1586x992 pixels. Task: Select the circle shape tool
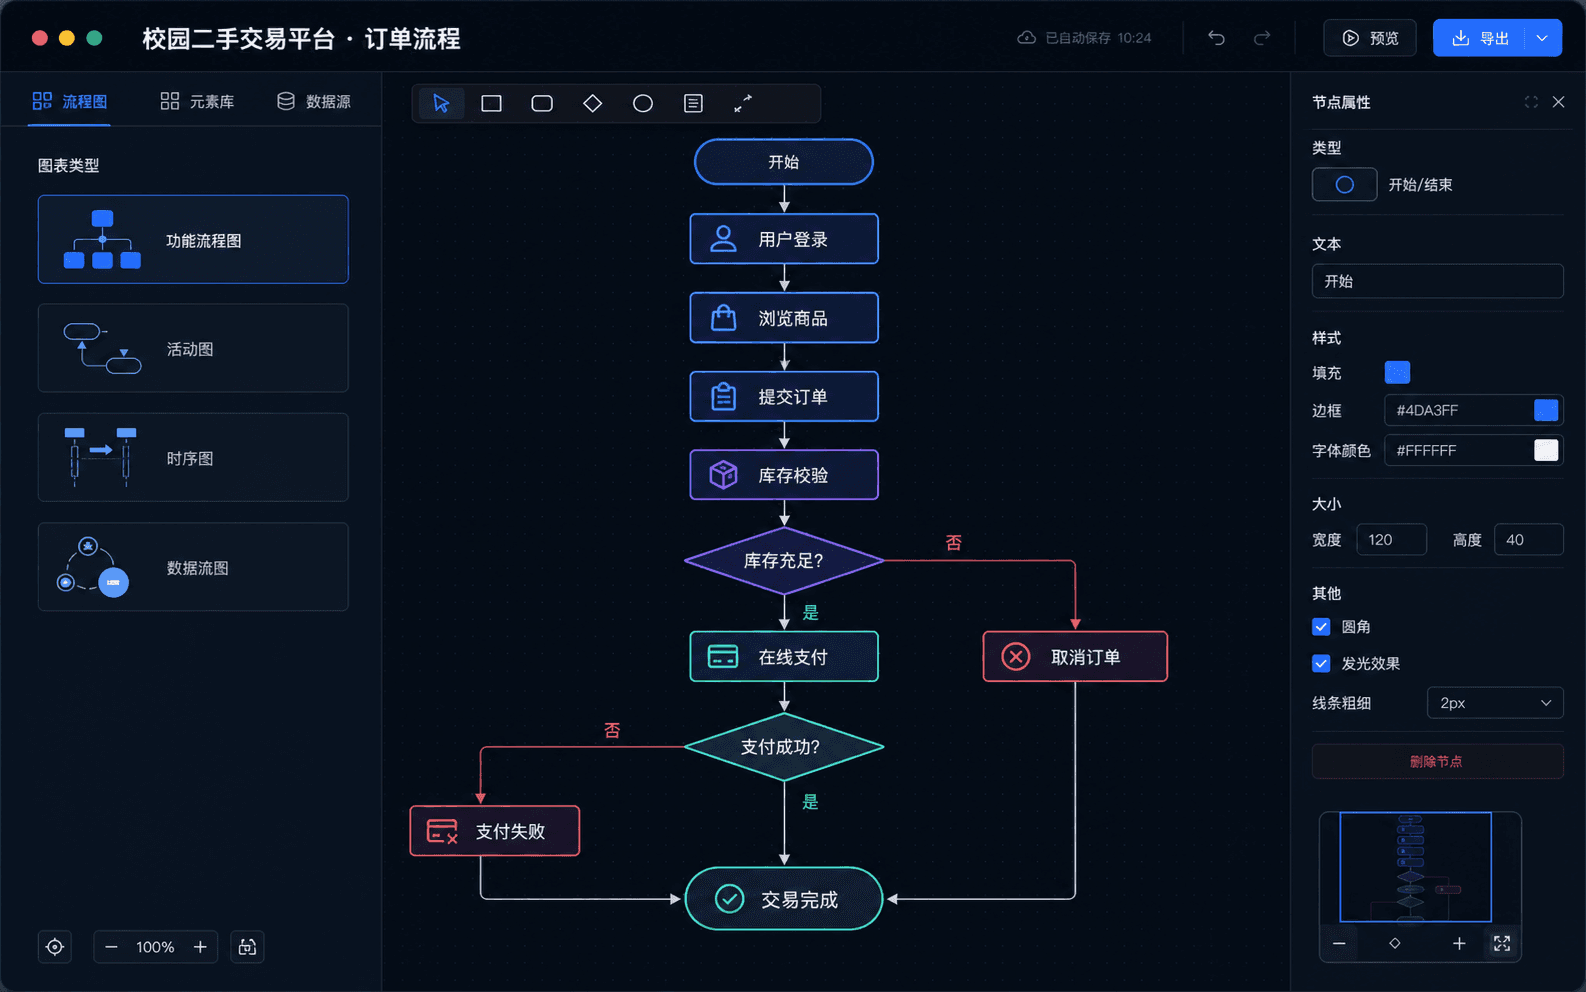[643, 103]
